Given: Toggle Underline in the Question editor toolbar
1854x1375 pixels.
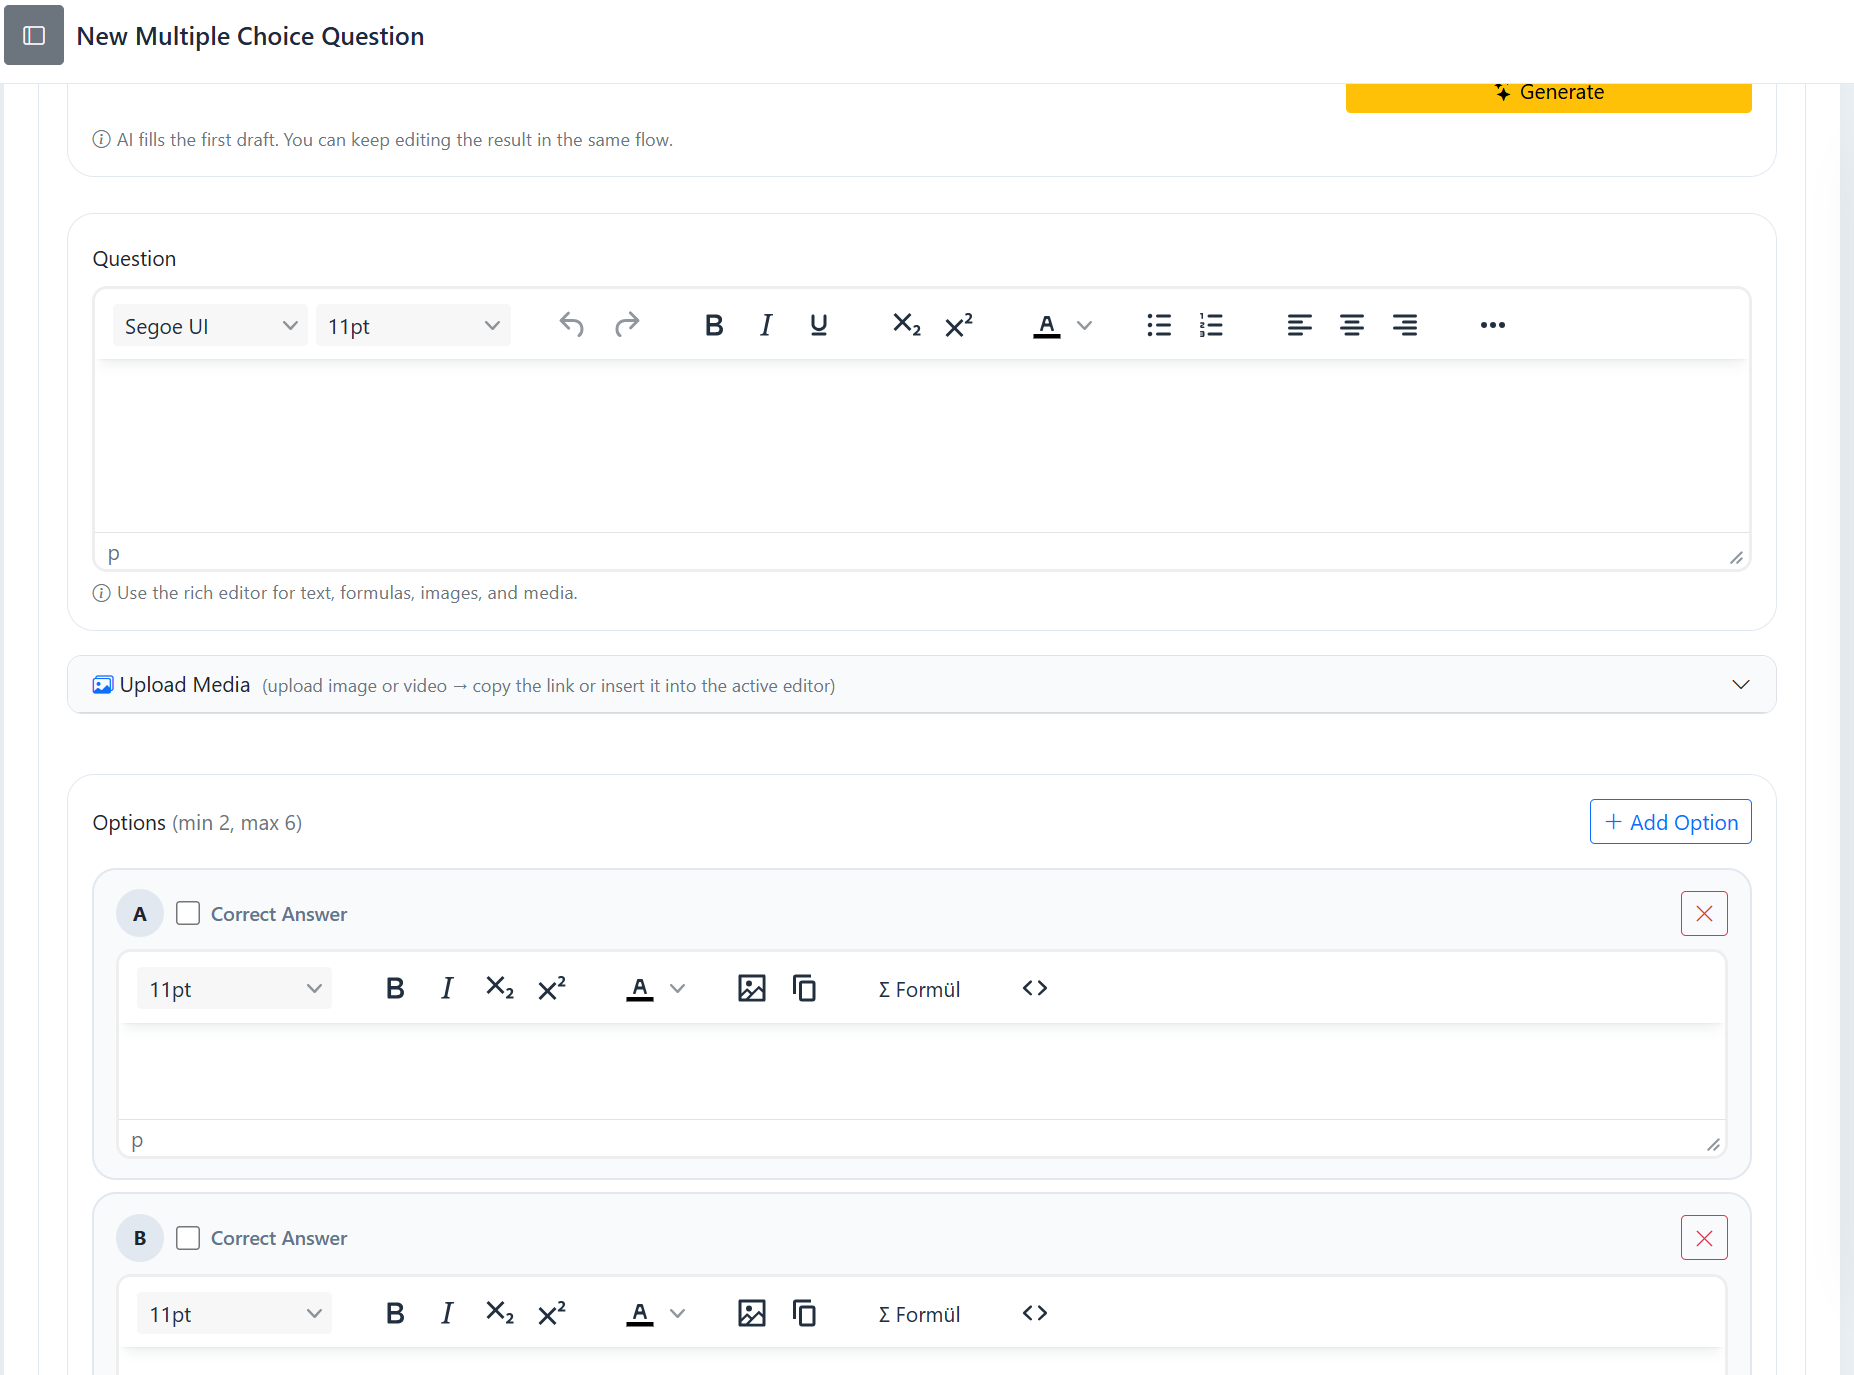Looking at the screenshot, I should point(818,325).
